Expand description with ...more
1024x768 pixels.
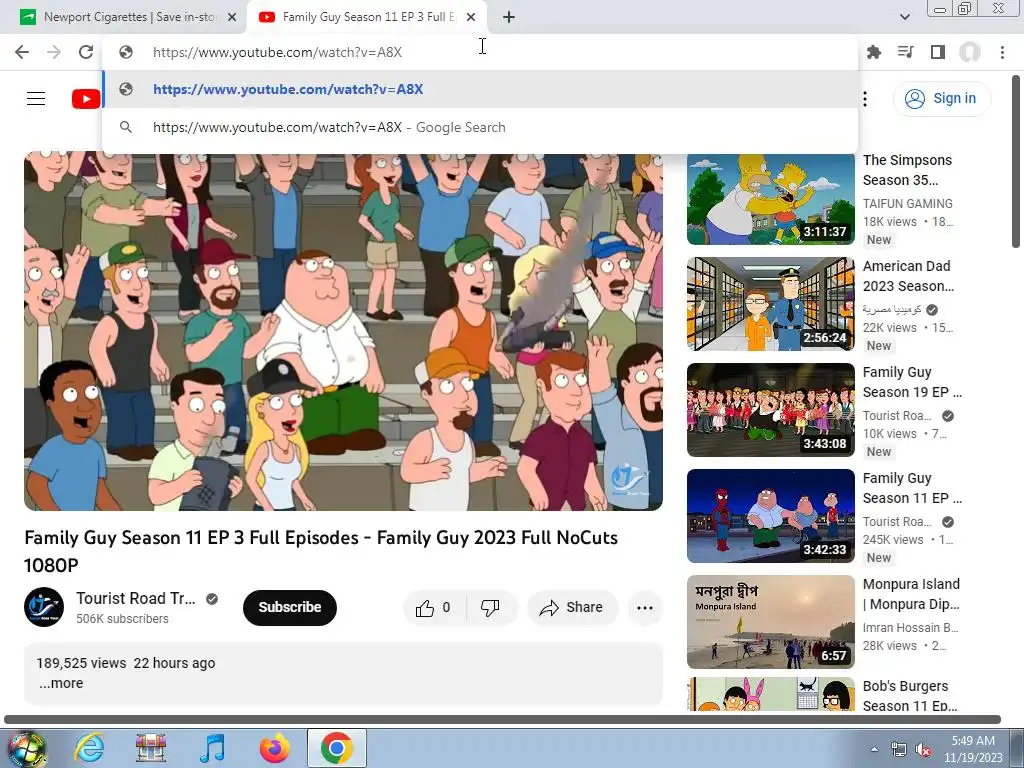61,684
